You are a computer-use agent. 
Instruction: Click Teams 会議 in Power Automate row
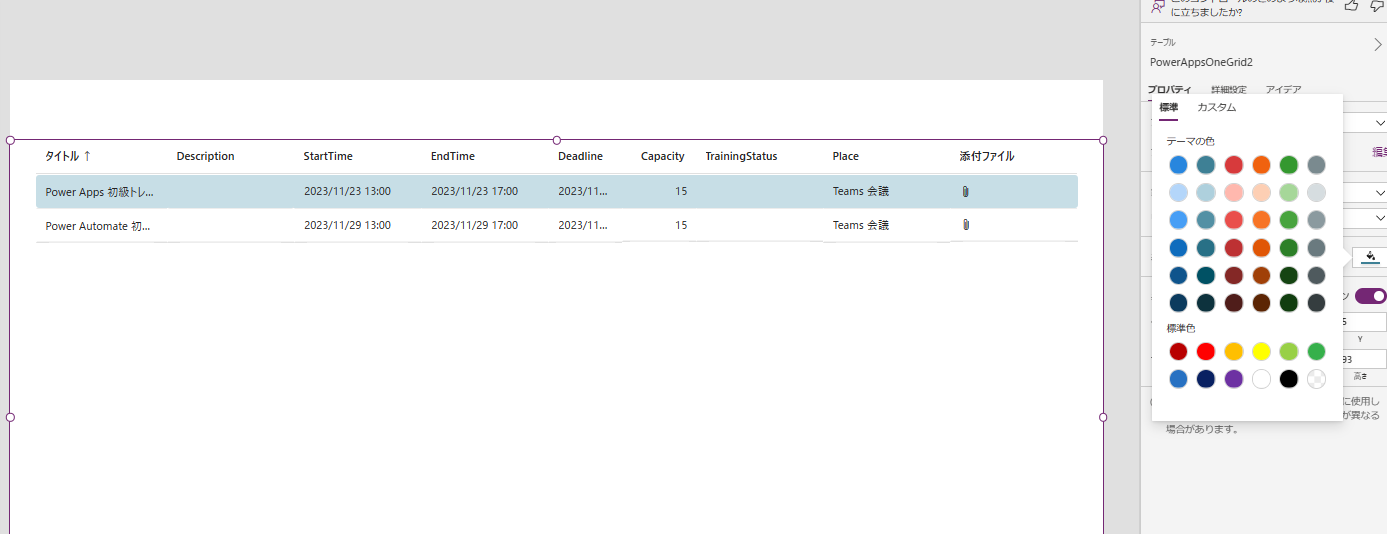tap(861, 225)
